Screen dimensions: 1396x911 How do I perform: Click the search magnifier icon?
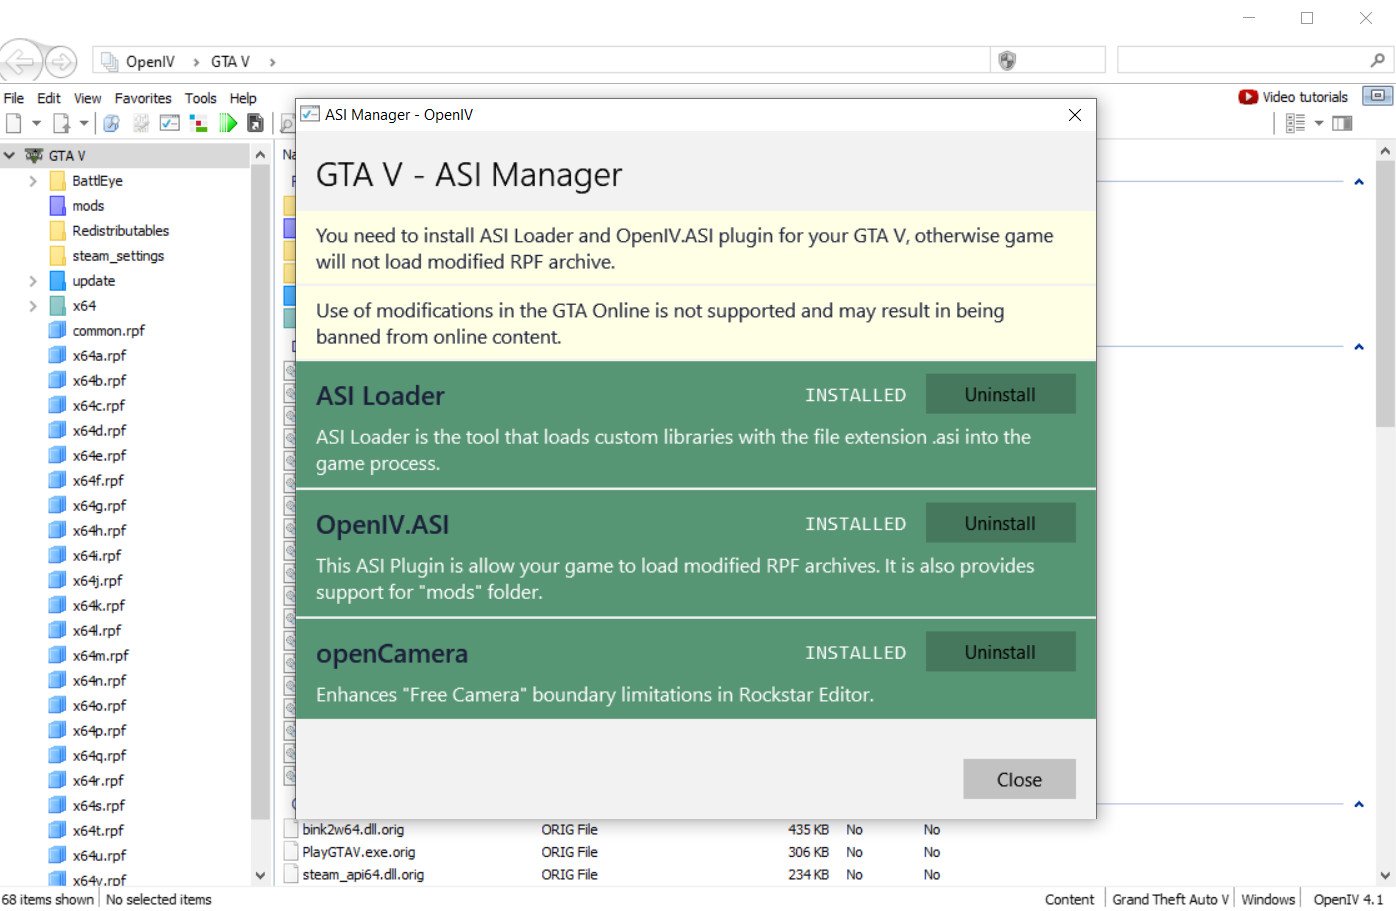click(x=1377, y=60)
